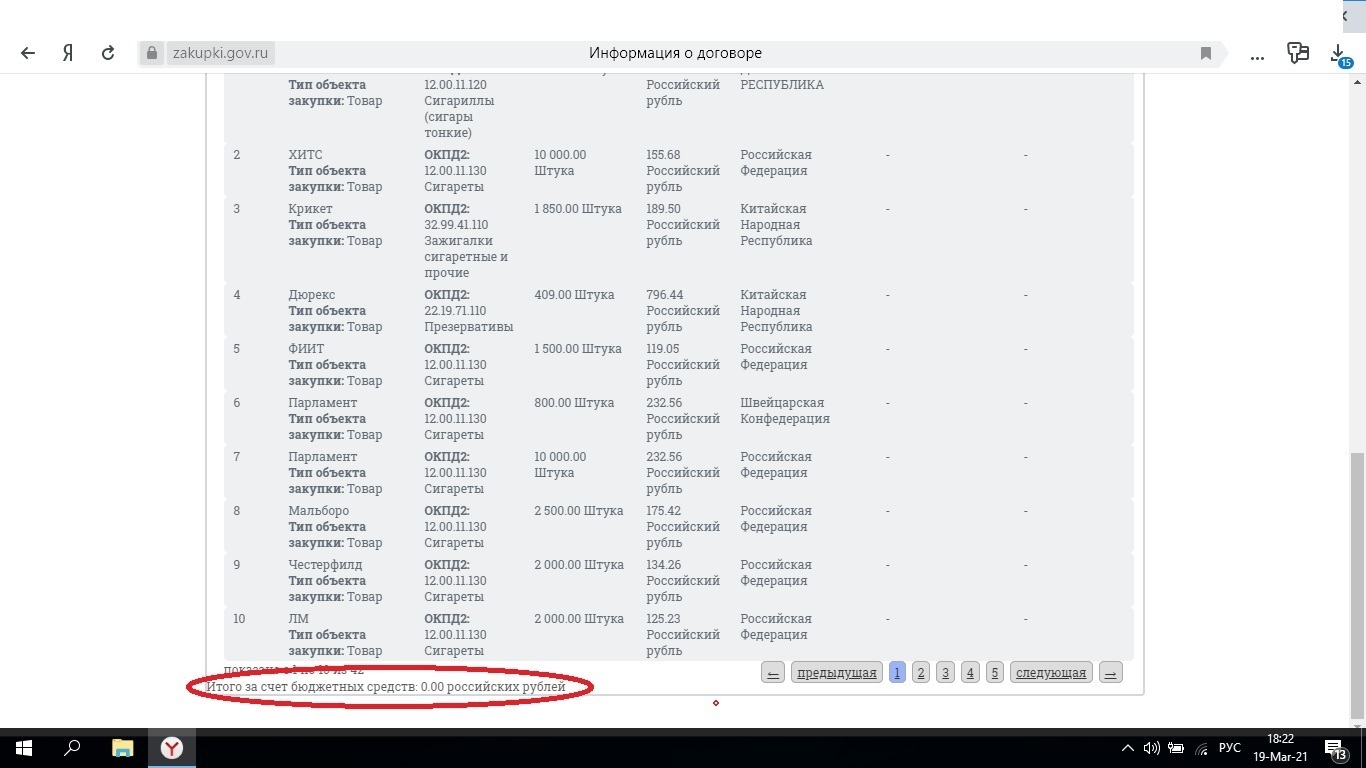Expand the hidden system tray icons
The width and height of the screenshot is (1366, 768).
(x=1128, y=748)
